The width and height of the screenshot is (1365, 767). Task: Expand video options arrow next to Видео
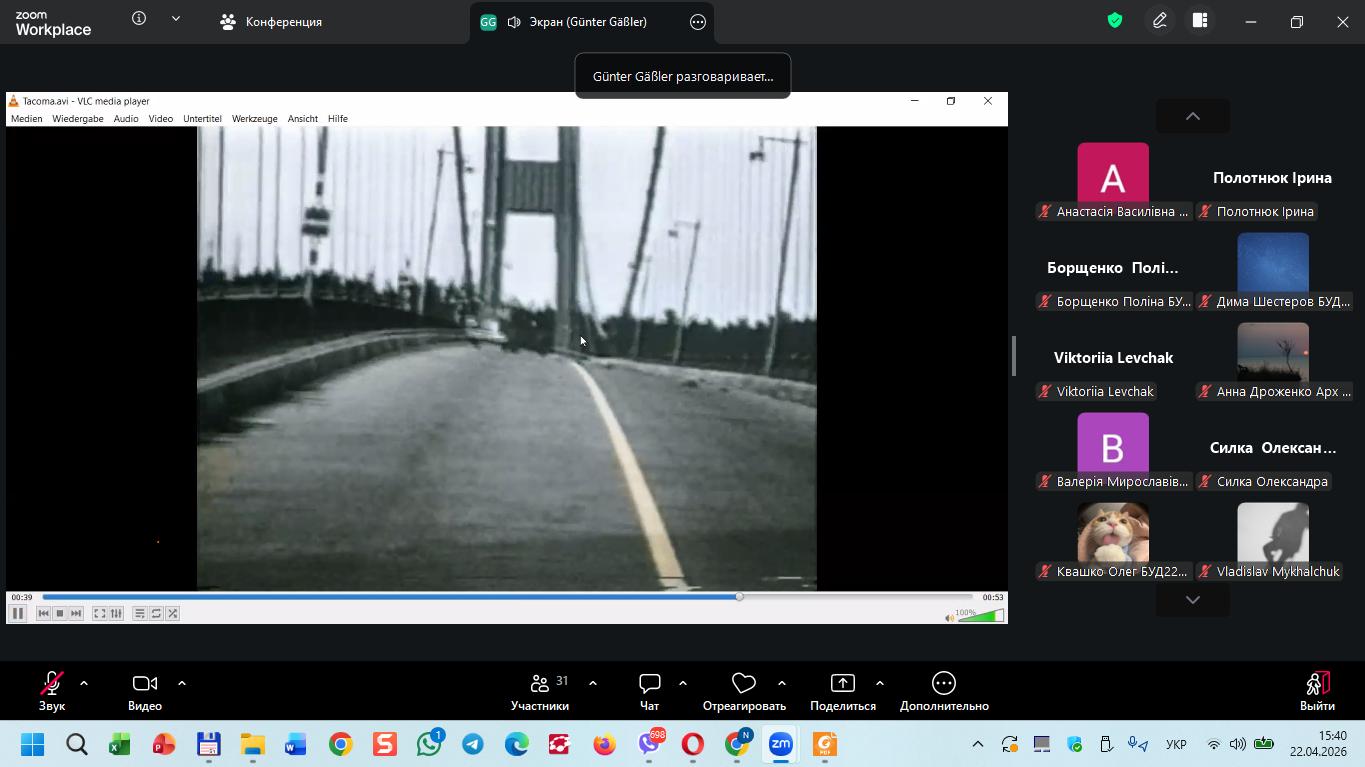click(182, 683)
